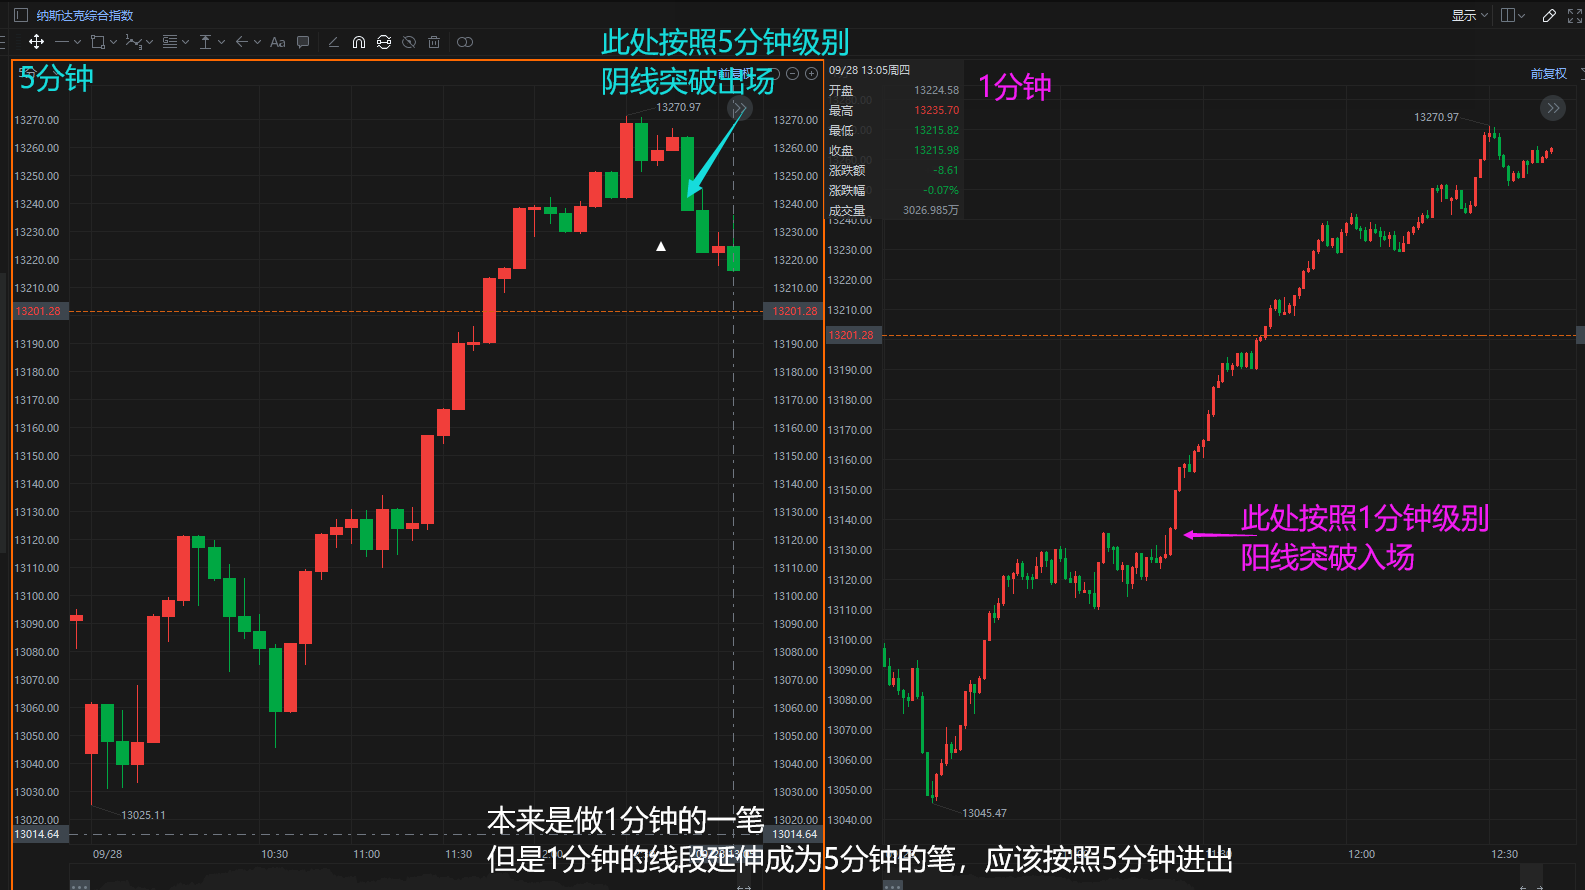Click the 13270.97 high label in 5-minute chart
Viewport: 1585px width, 890px height.
click(x=678, y=107)
